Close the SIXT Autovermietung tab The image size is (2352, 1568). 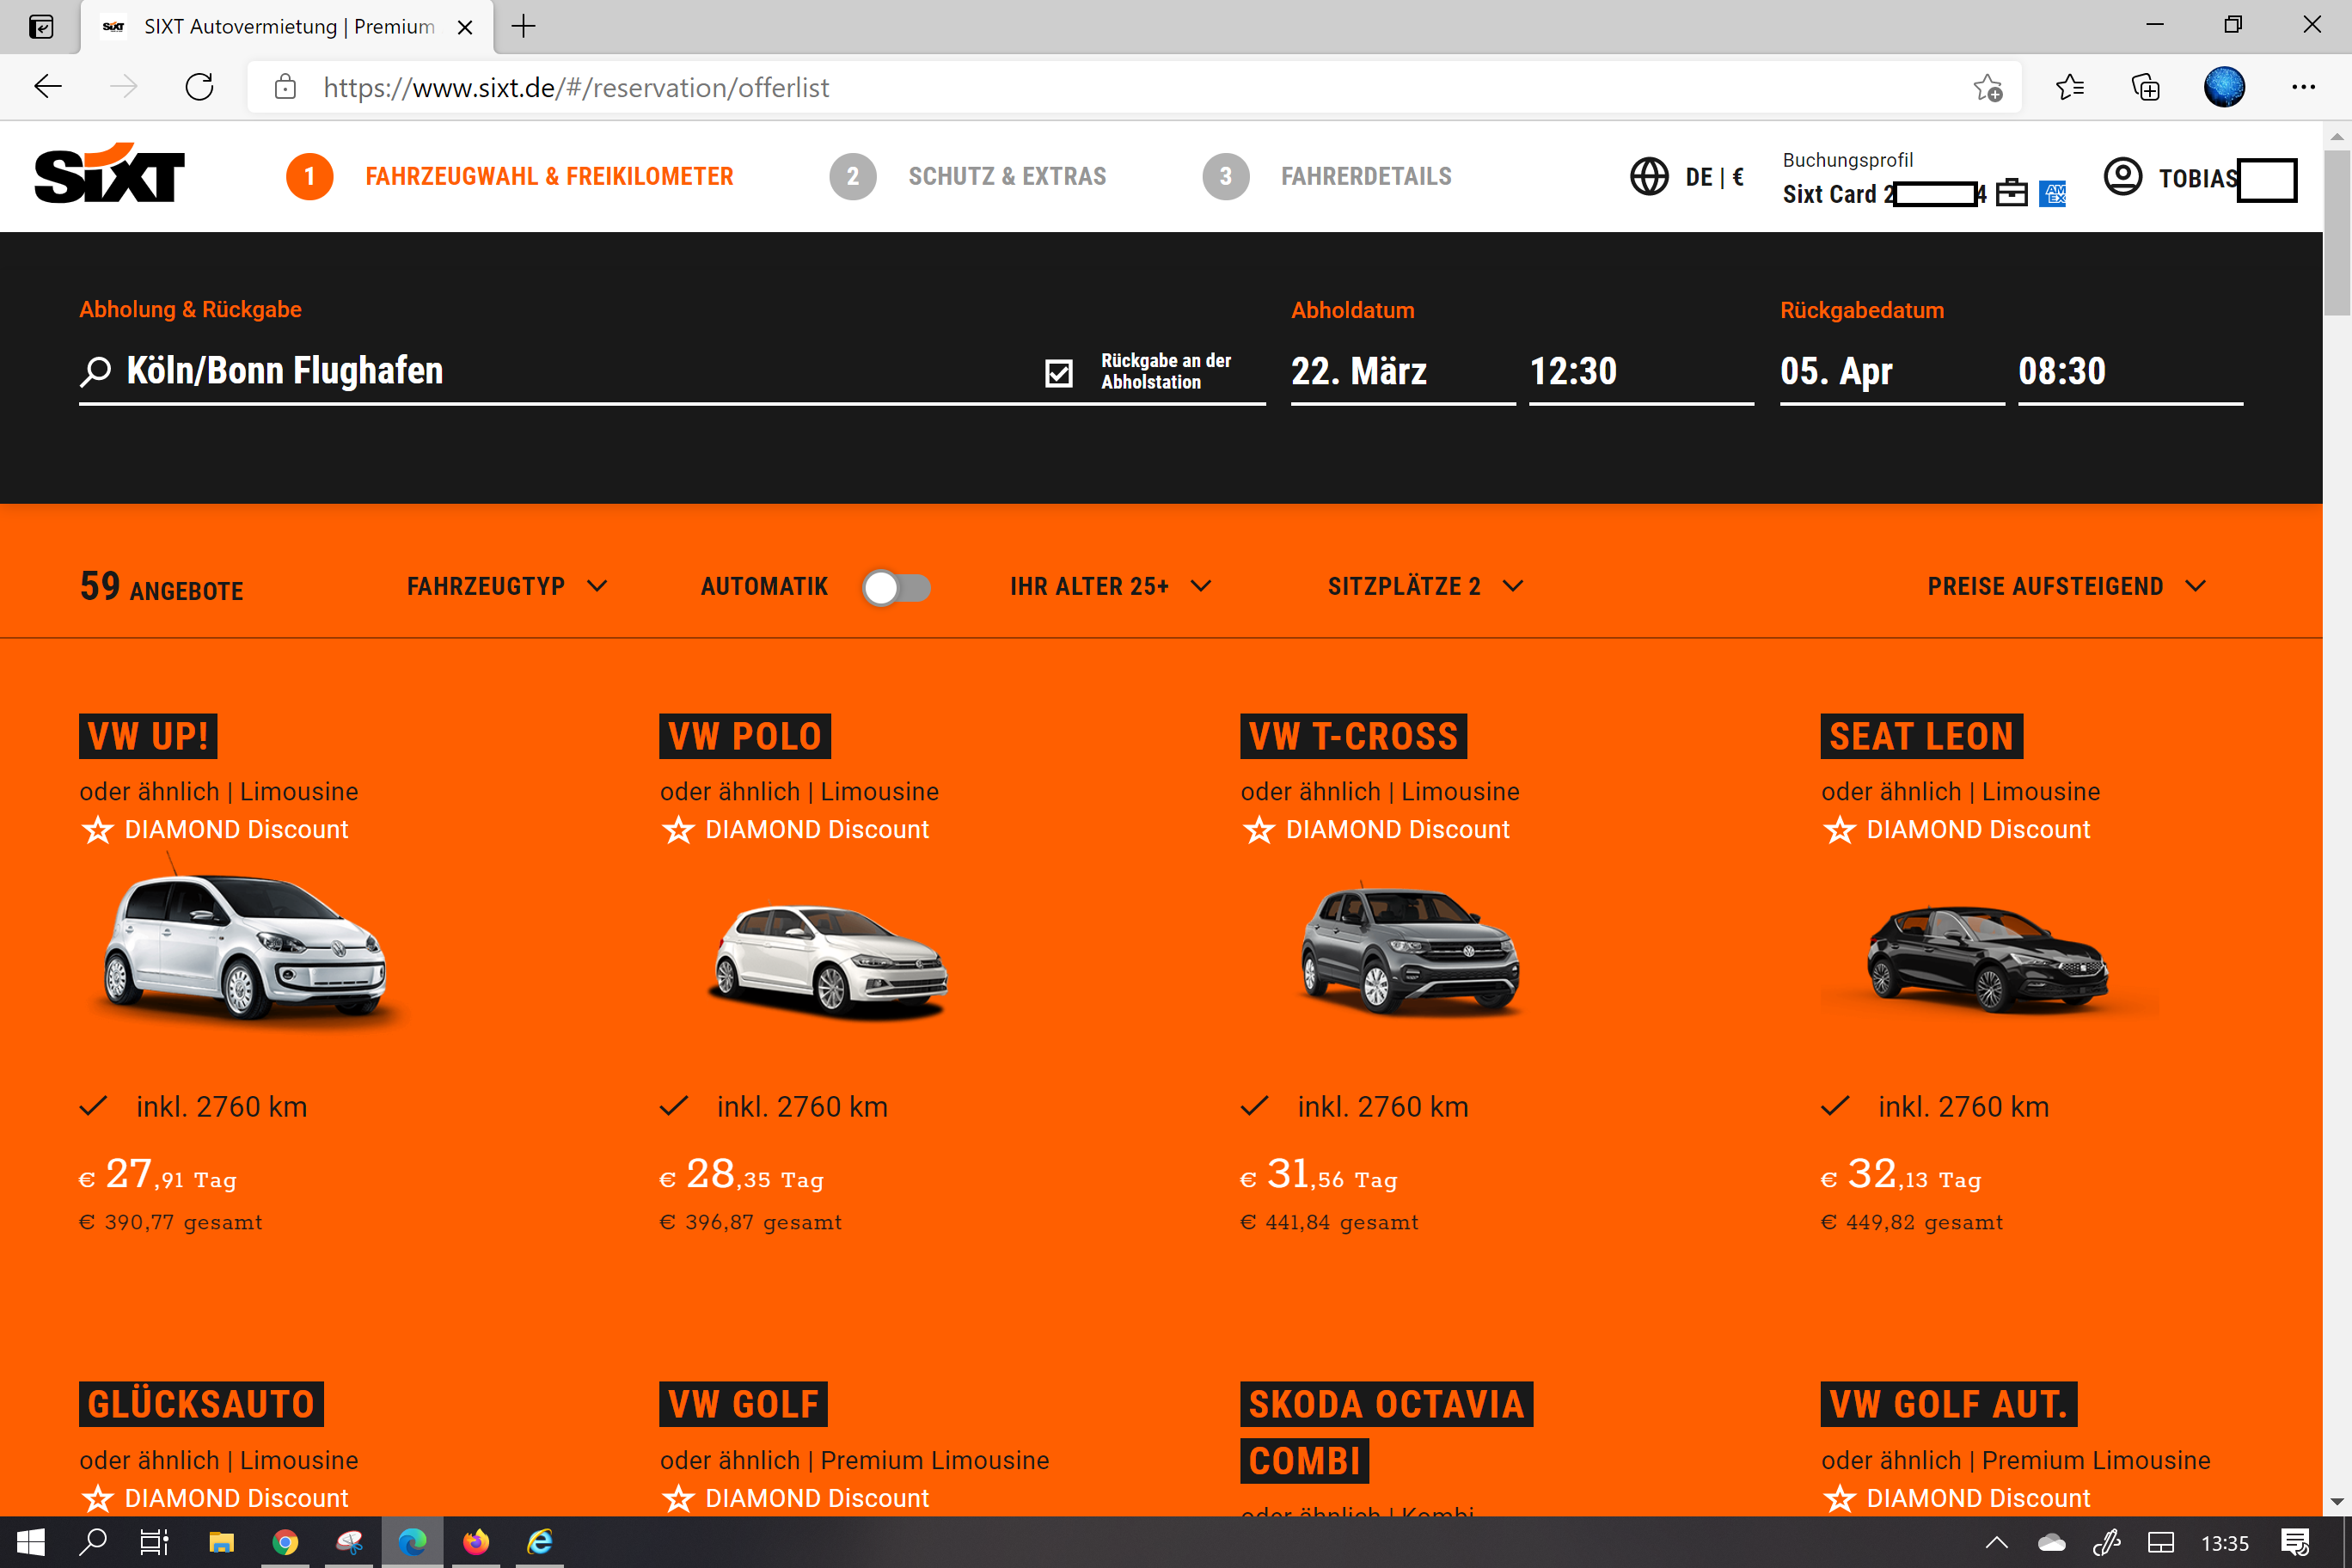tap(465, 27)
